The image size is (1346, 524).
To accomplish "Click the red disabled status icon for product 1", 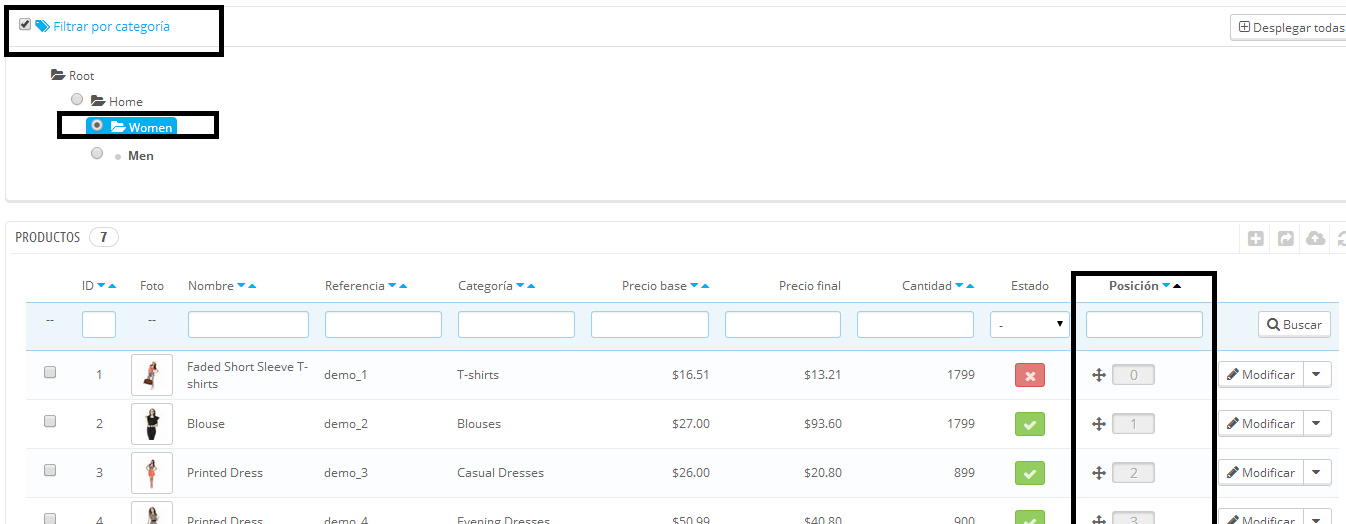I will [x=1029, y=375].
